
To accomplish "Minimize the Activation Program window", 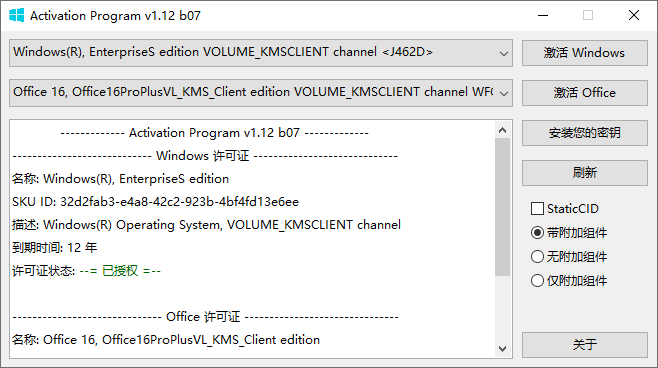I will click(x=543, y=16).
